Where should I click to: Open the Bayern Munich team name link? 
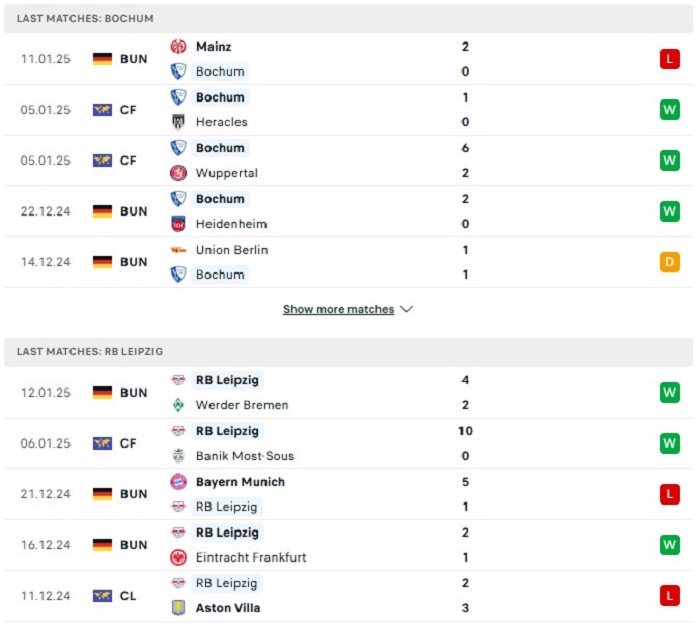tap(240, 482)
